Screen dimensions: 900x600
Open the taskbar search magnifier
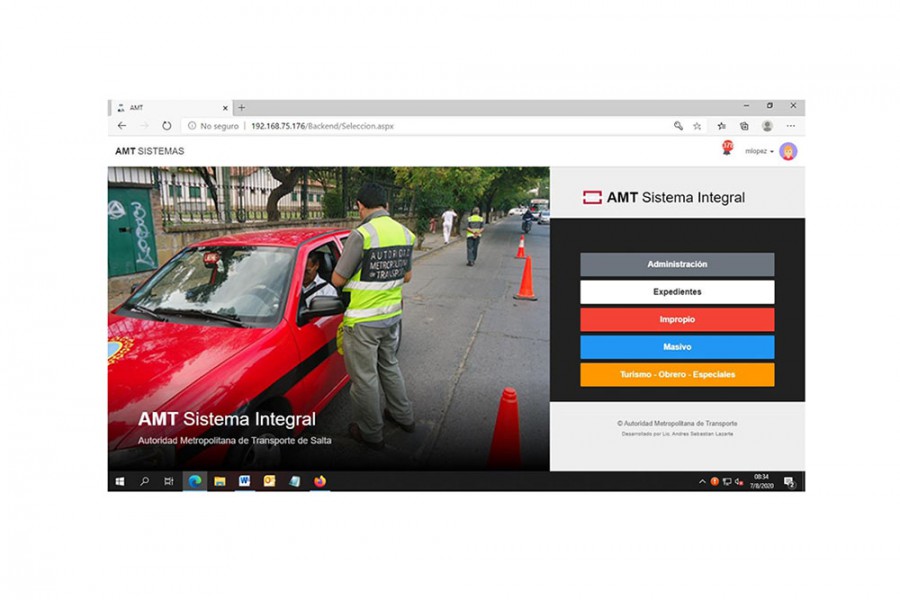145,481
